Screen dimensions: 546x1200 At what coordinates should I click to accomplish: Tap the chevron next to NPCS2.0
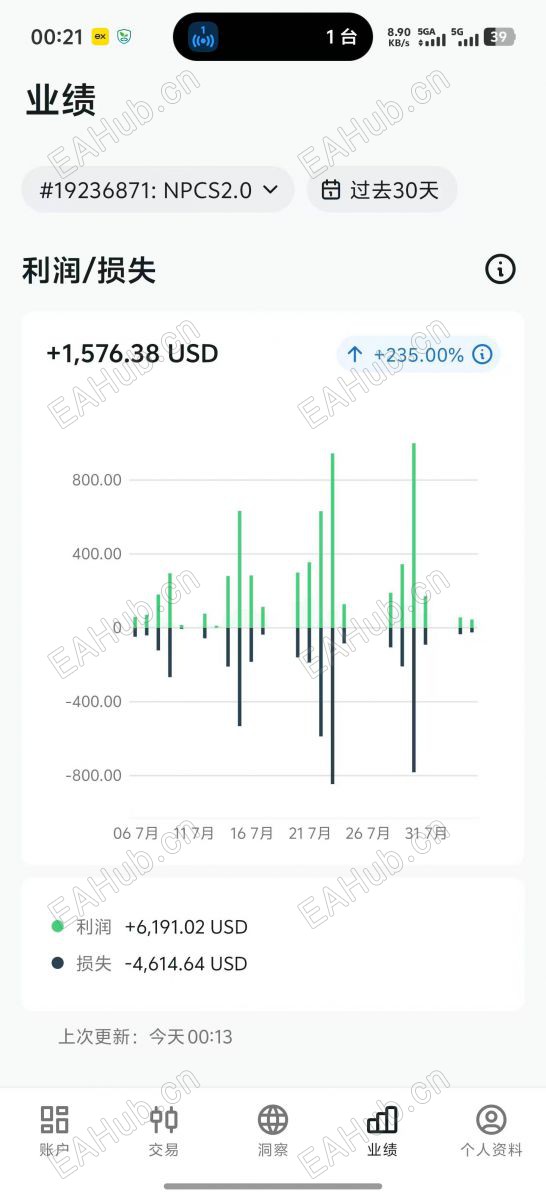click(x=270, y=190)
